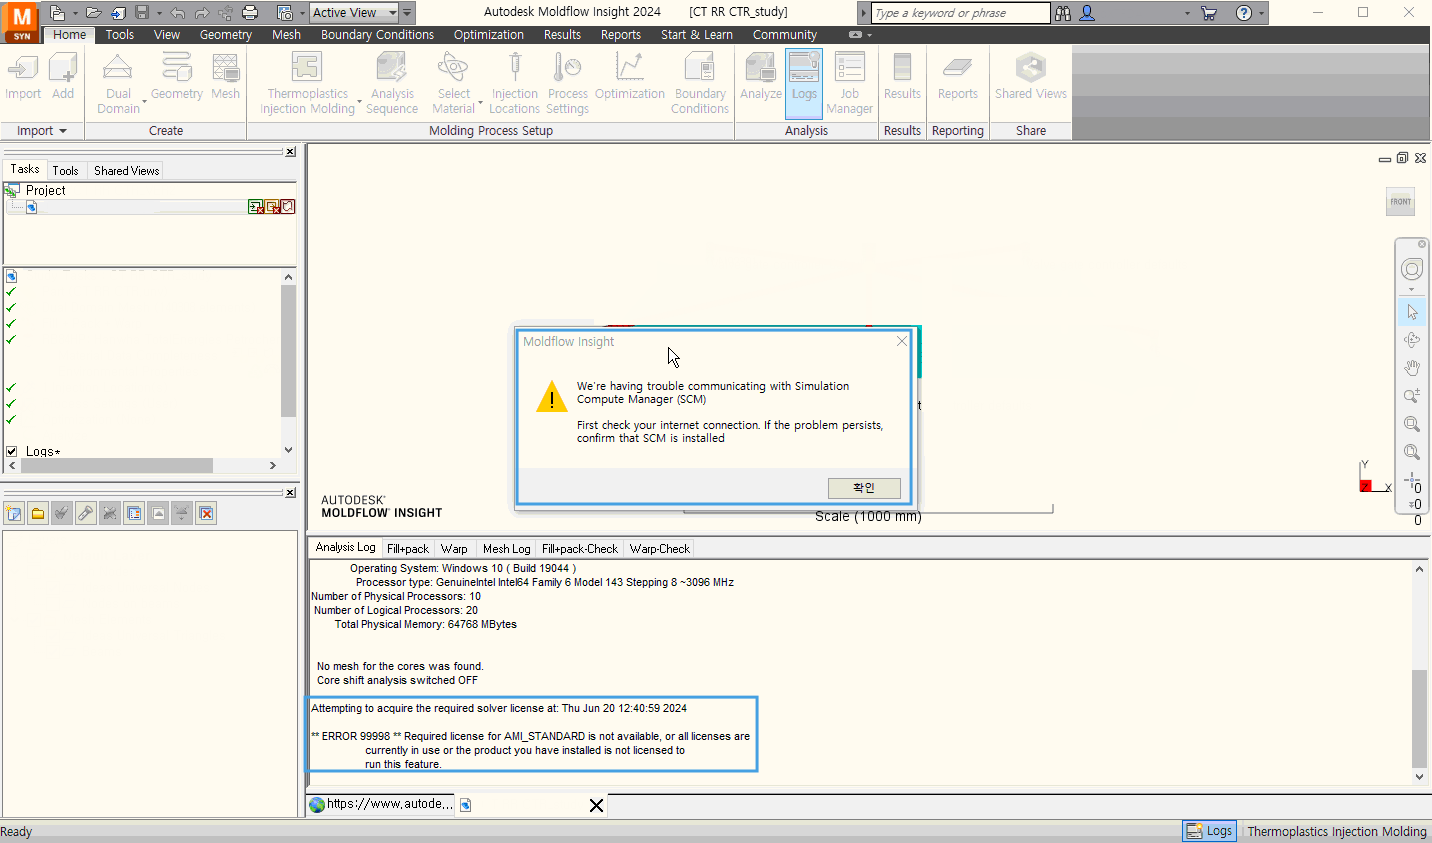Screen dimensions: 1432x843
Task: Switch to the Shared Views panel tab
Action: (127, 170)
